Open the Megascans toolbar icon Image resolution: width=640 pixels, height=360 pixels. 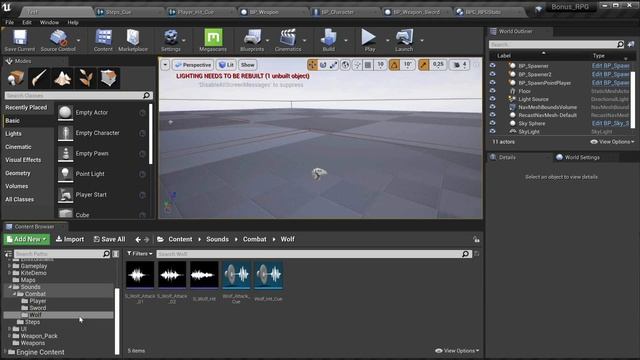213,40
